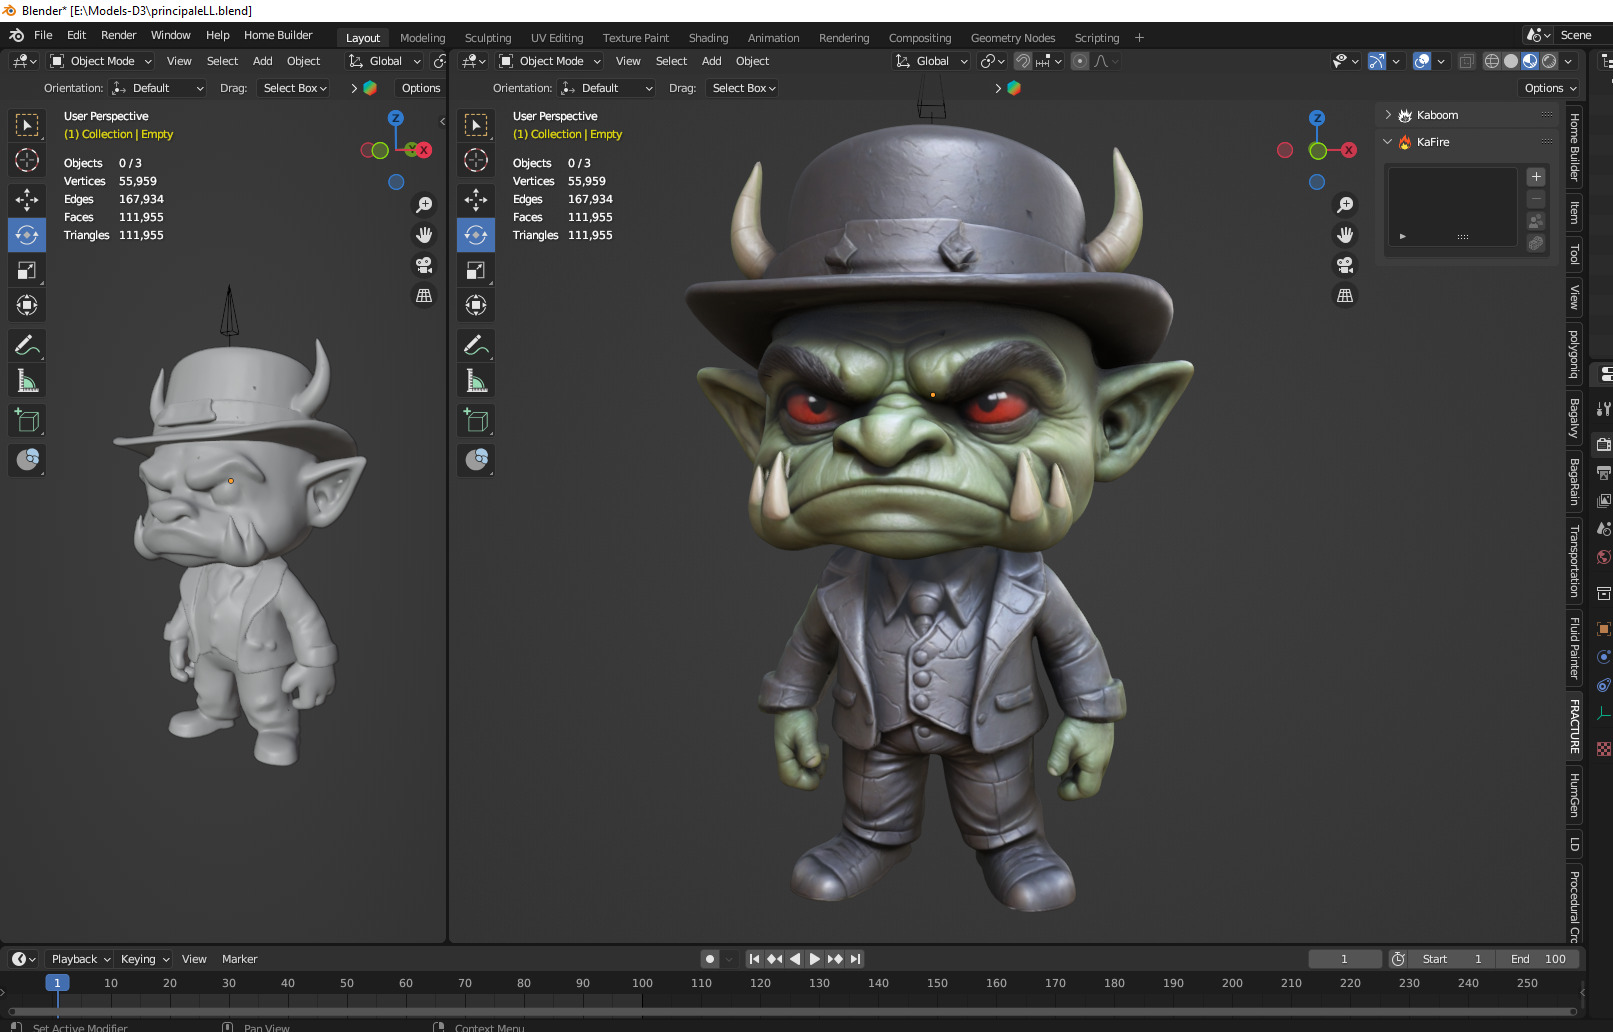1613x1032 pixels.
Task: Click the plus button in KaFire panel
Action: 1536,177
